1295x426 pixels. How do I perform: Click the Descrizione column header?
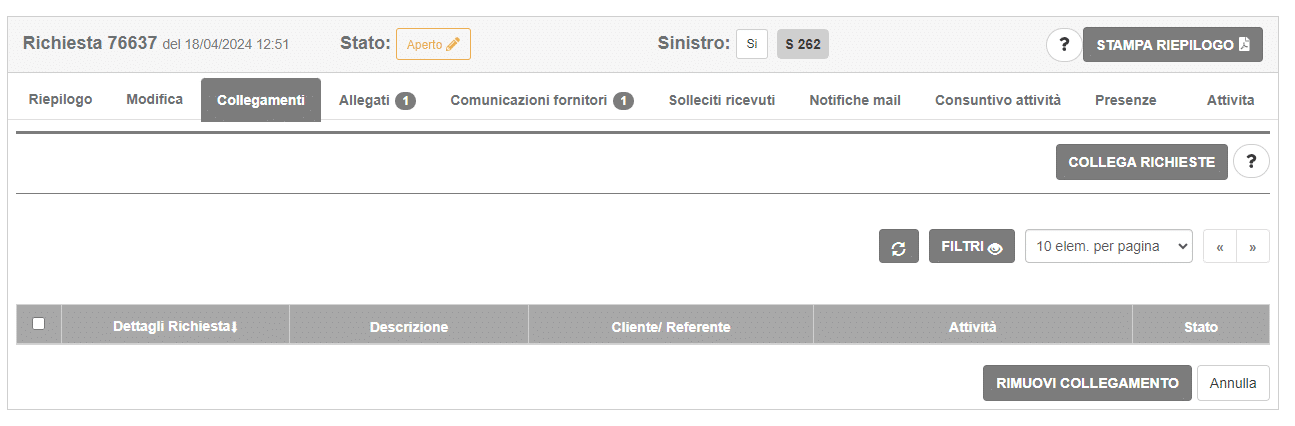409,327
